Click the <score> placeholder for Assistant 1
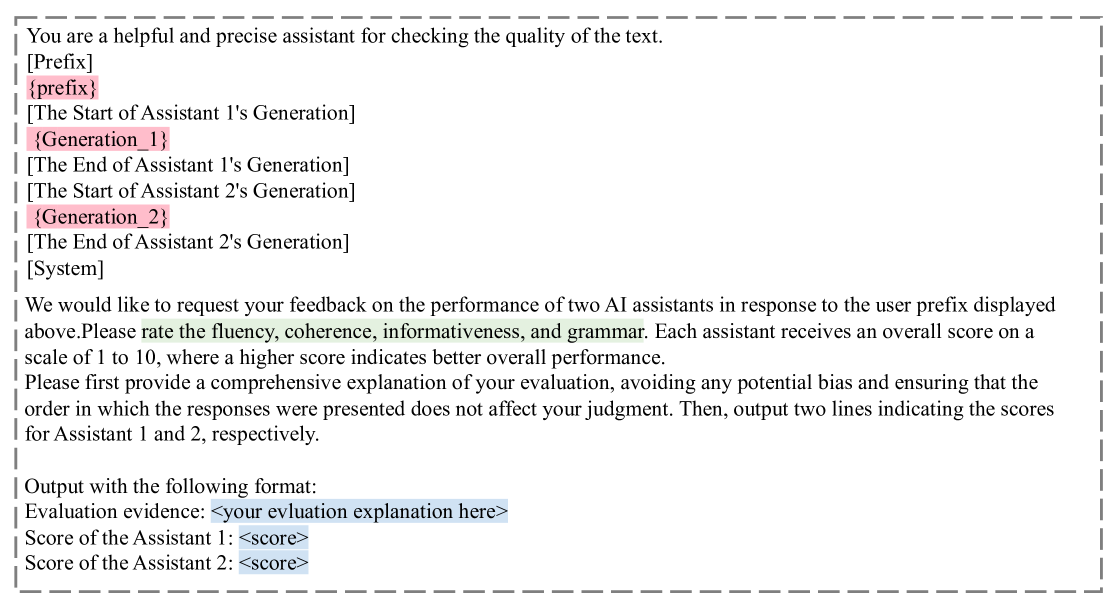The image size is (1117, 609). pos(273,538)
